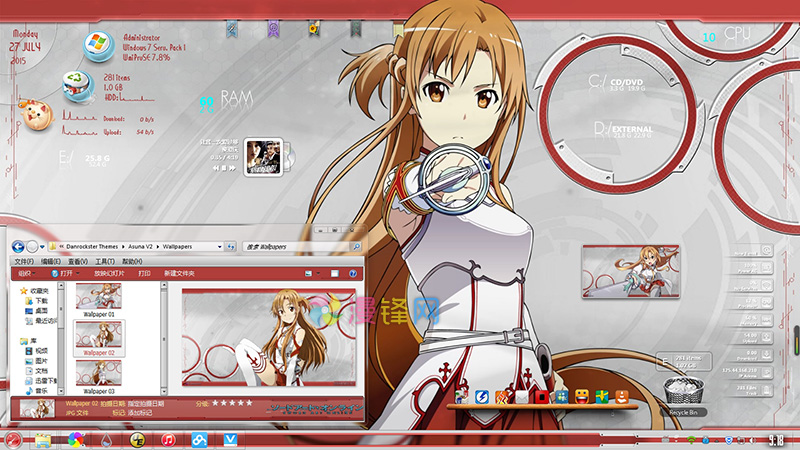The image size is (800, 450).
Task: Expand the 组织 dropdown in Explorer toolbar
Action: click(27, 273)
